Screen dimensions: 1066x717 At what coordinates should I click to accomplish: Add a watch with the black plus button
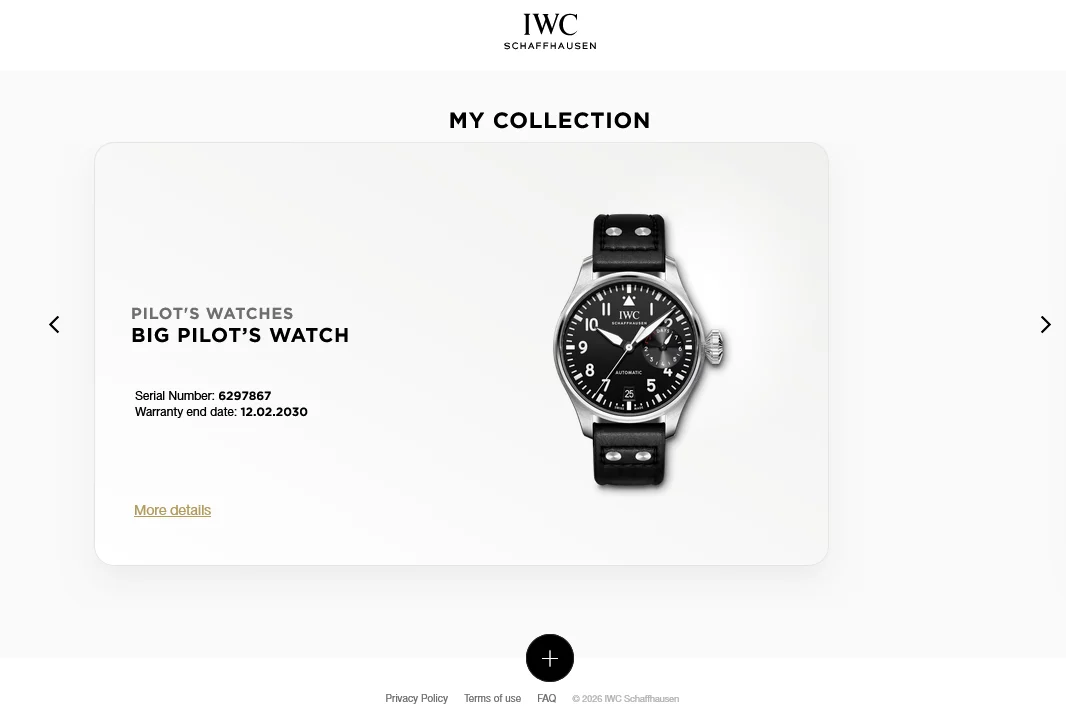pos(549,658)
